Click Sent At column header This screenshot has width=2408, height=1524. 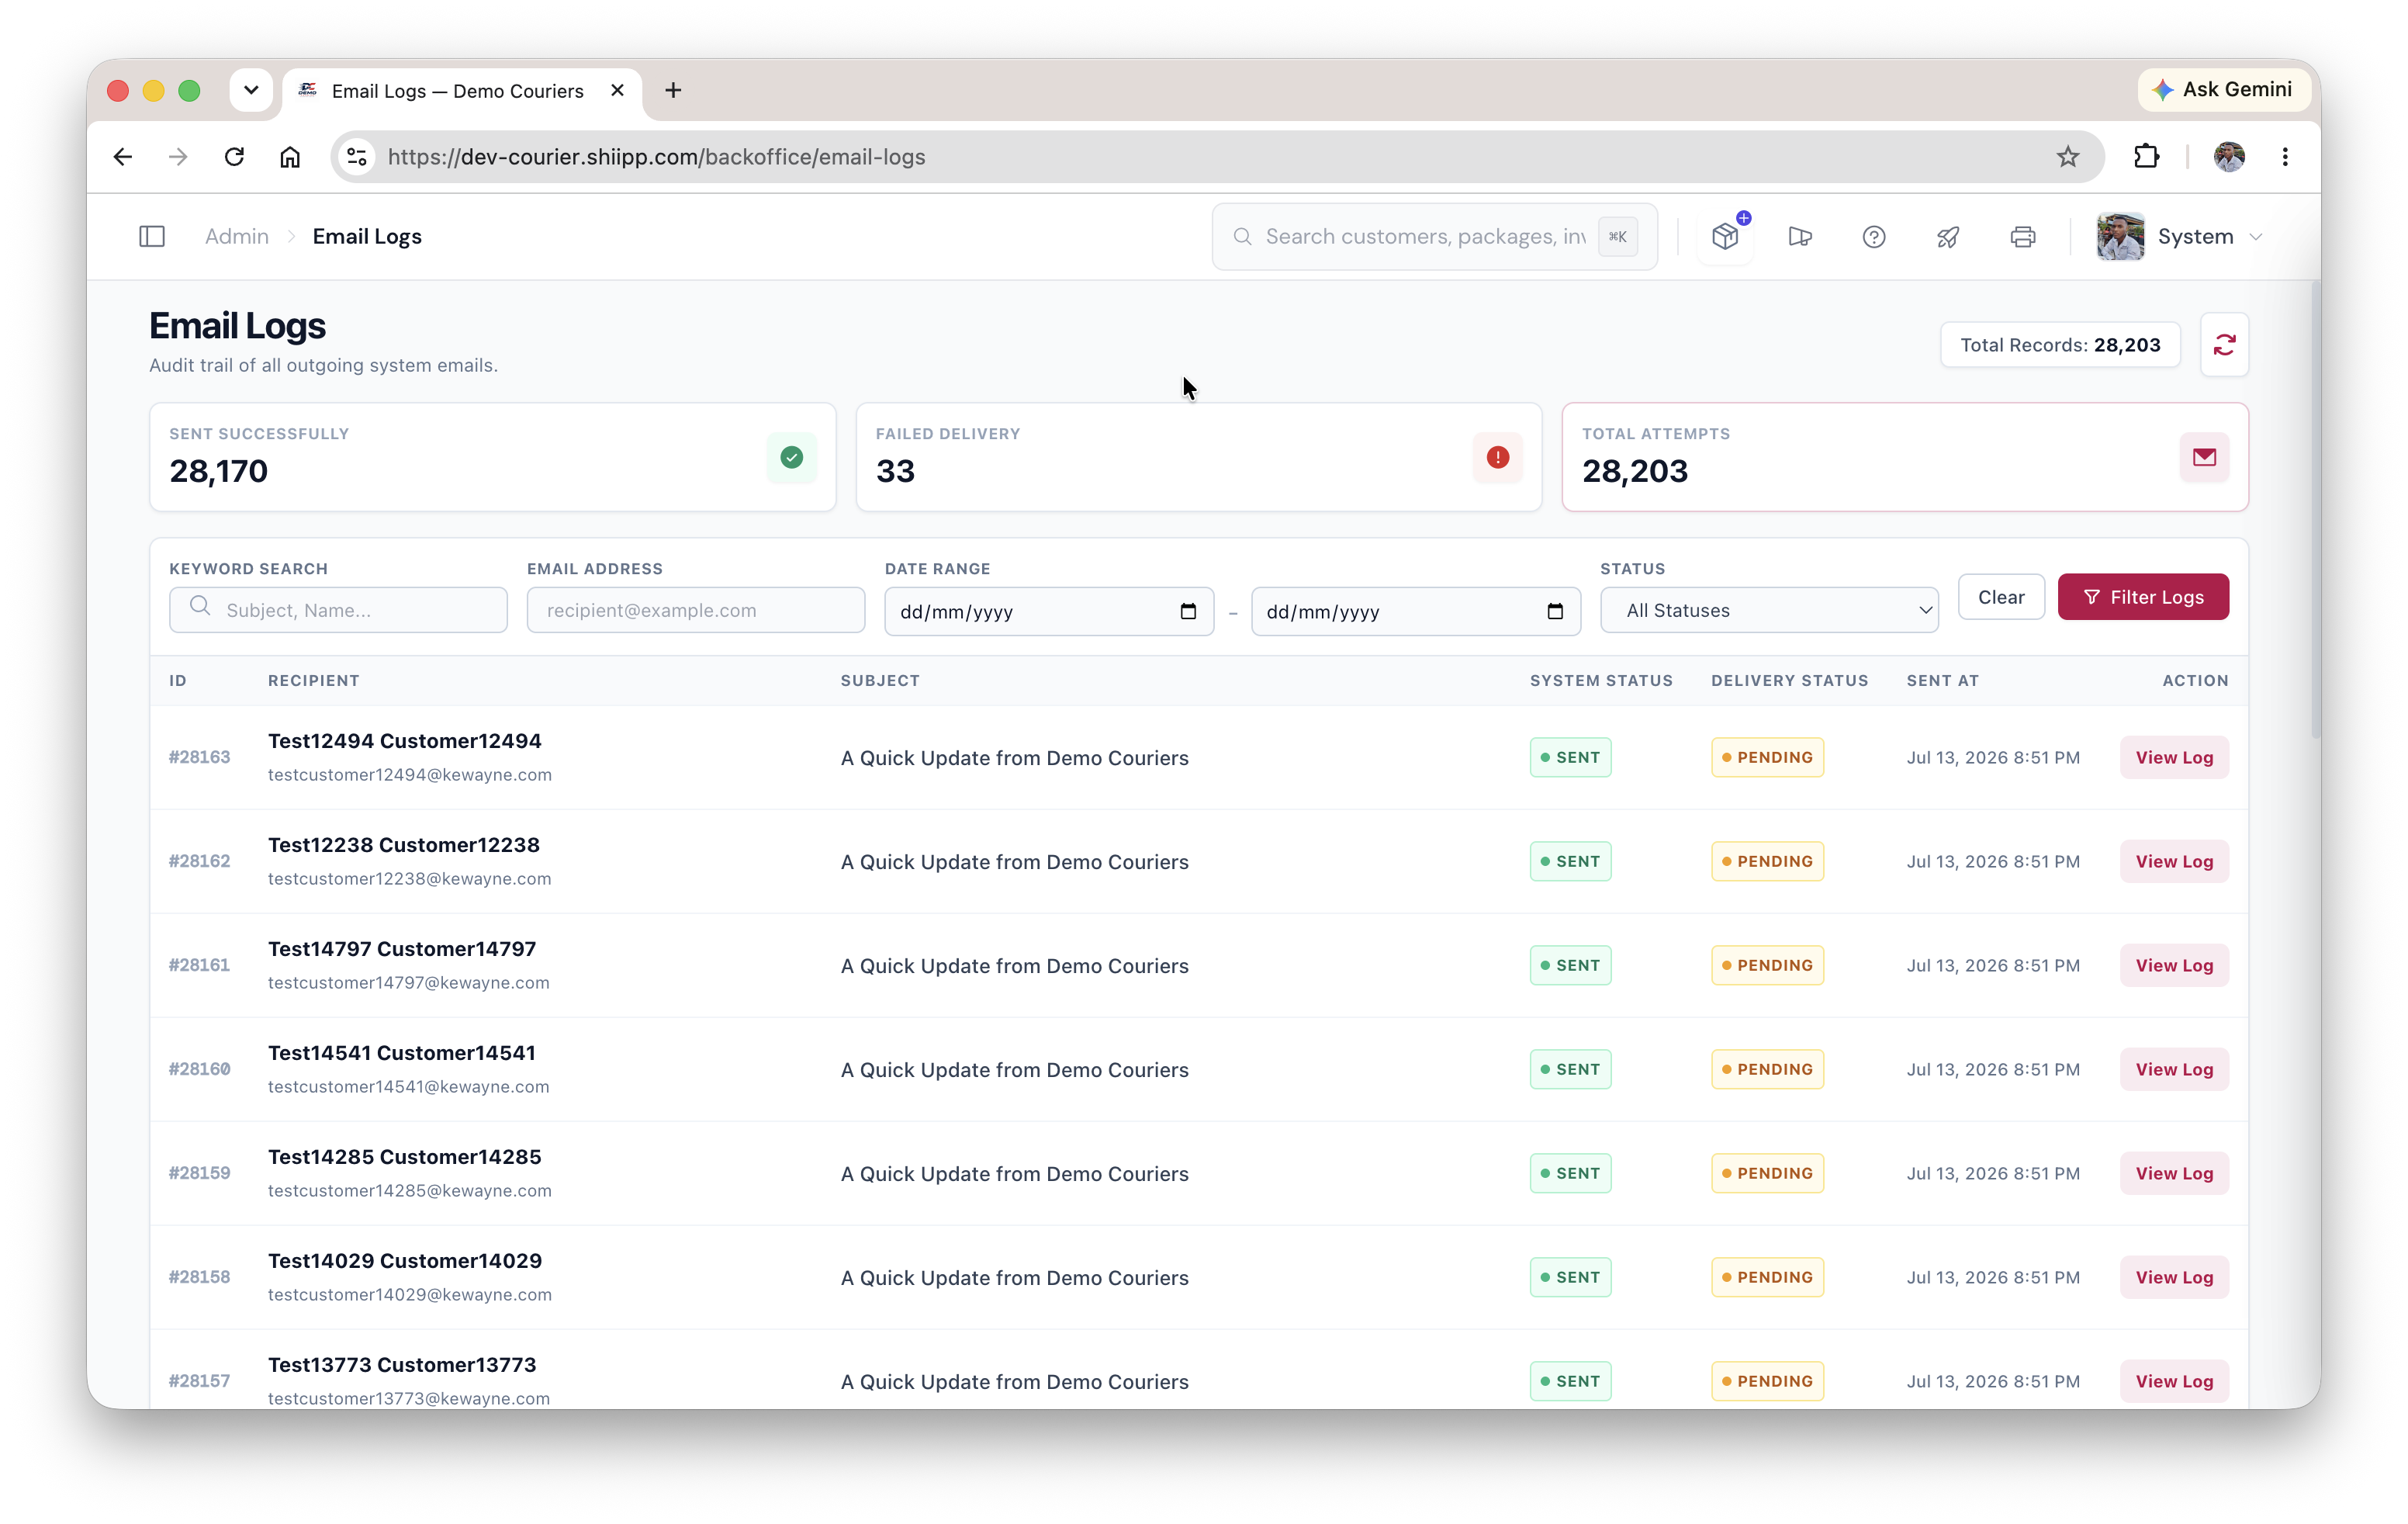[1942, 681]
